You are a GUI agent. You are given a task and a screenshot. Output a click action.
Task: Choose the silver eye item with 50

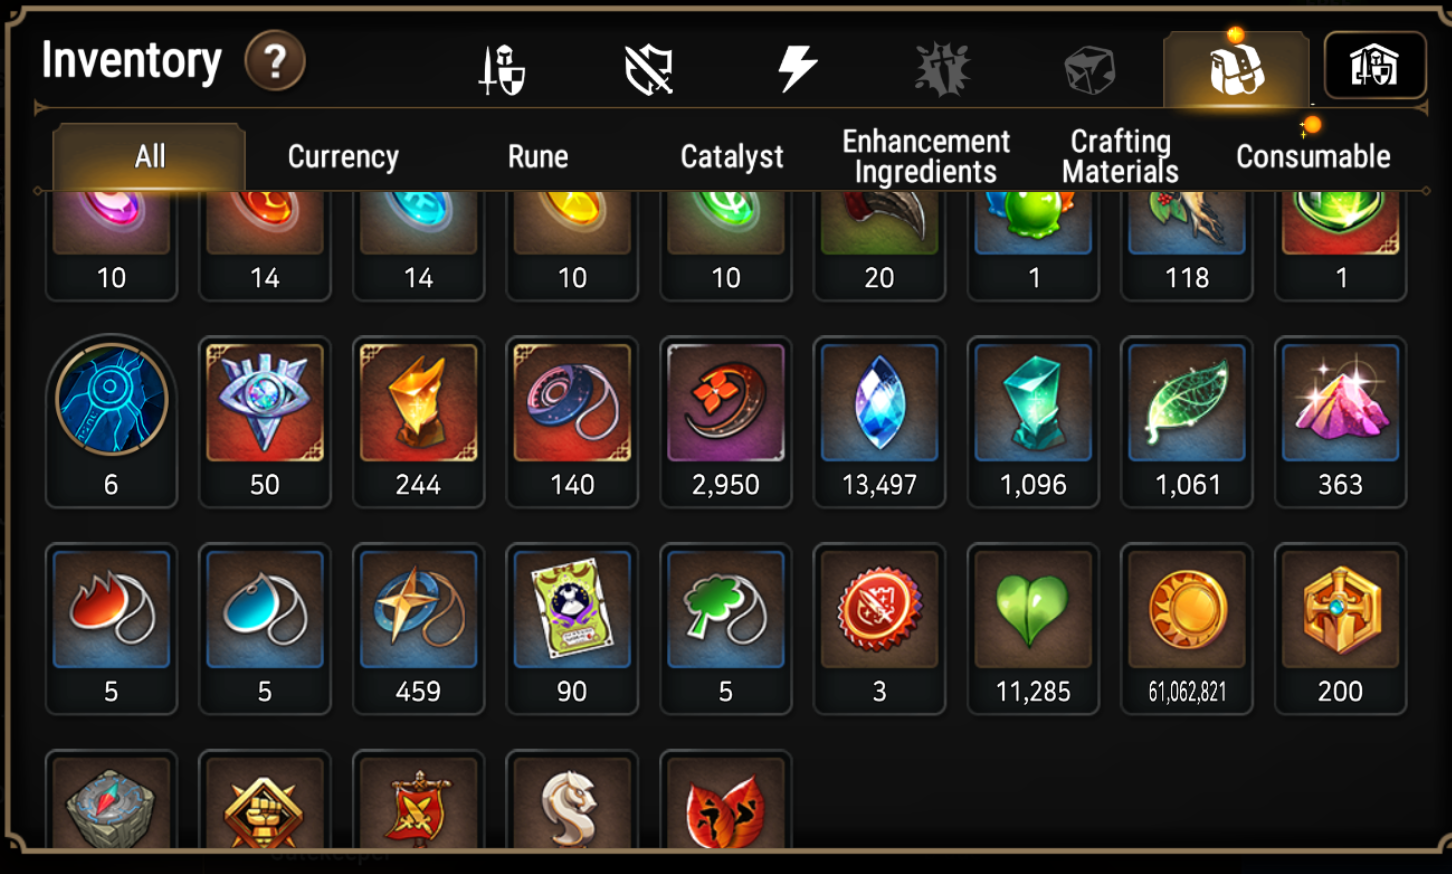[265, 422]
